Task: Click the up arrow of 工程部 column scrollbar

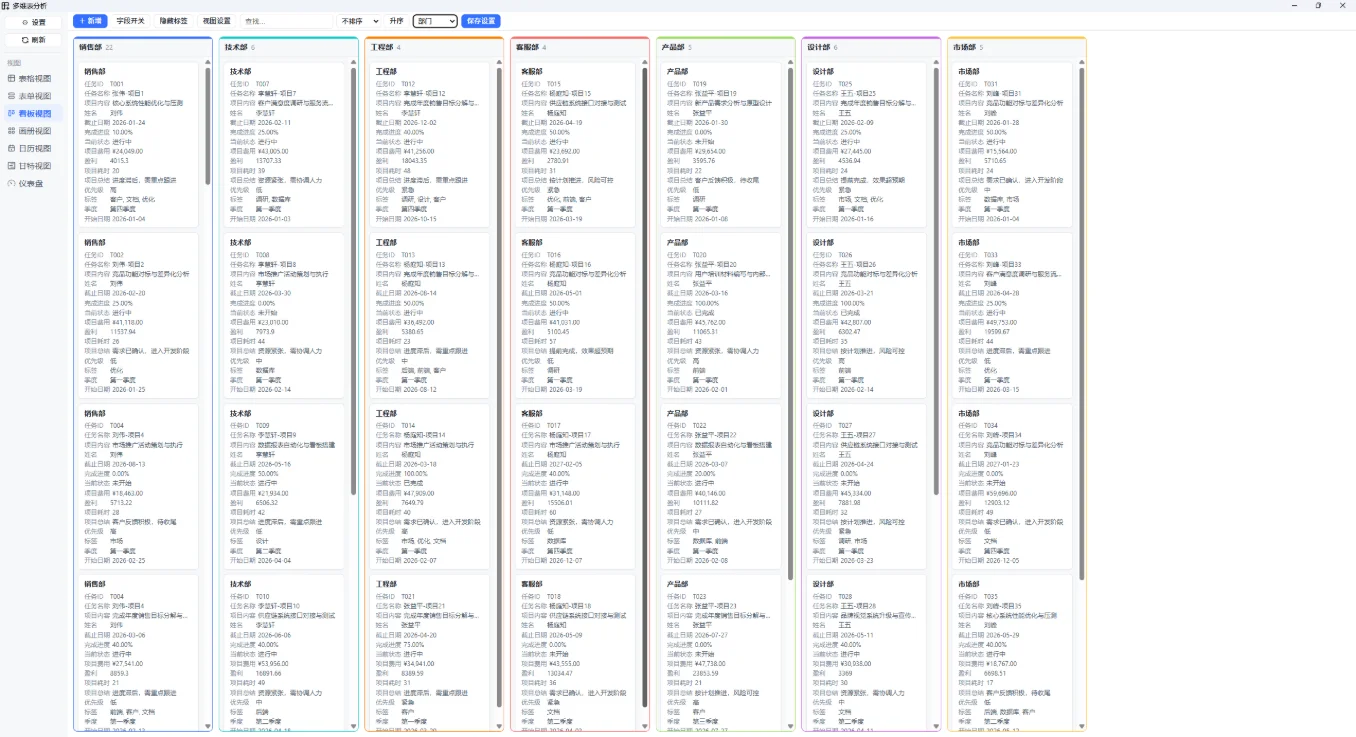Action: [499, 64]
